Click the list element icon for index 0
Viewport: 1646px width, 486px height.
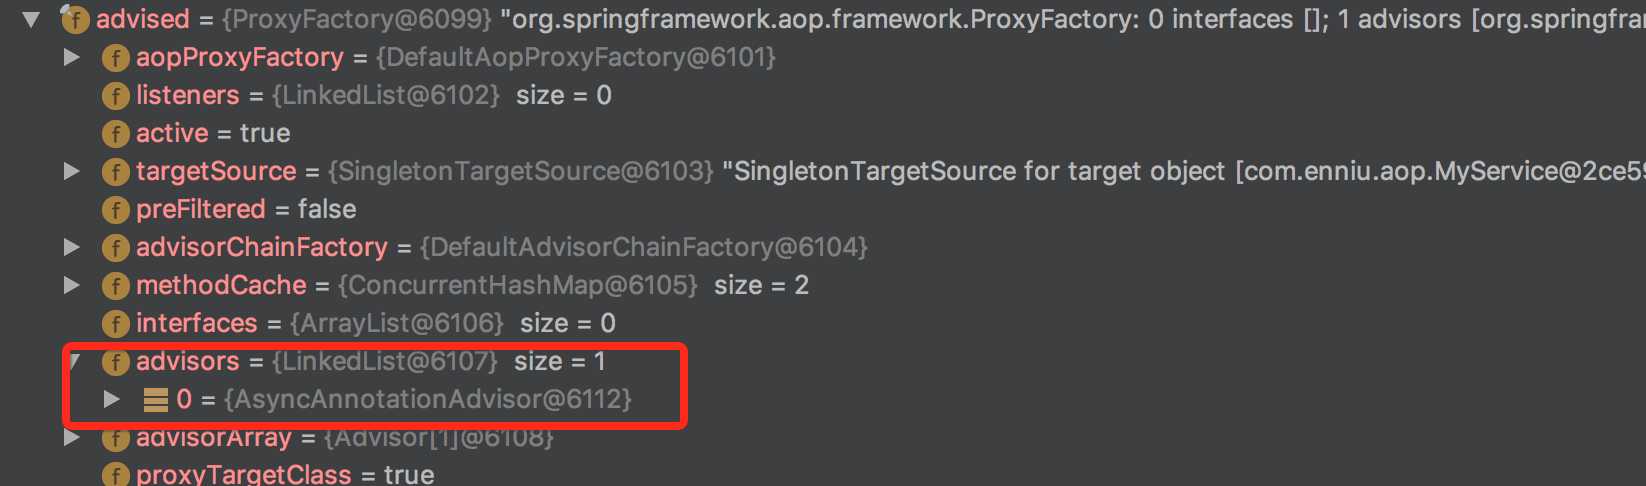[155, 400]
